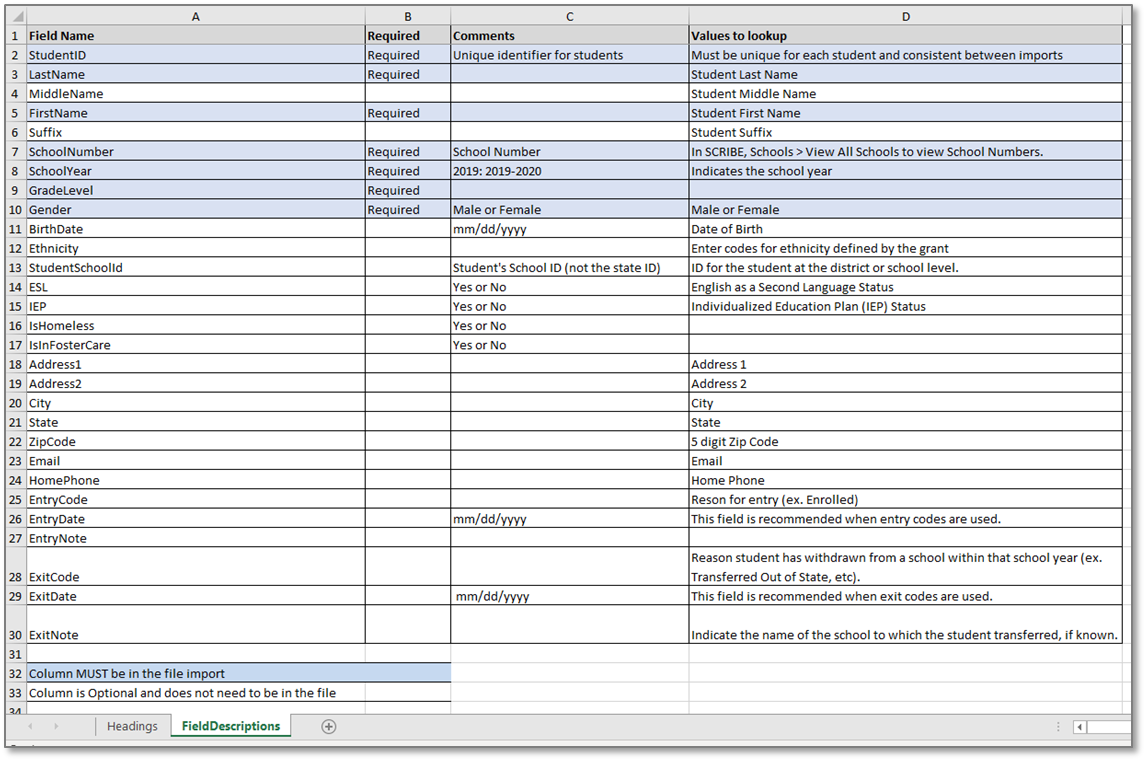Select row 1 header
Screen dimensions: 1146x761
pyautogui.click(x=16, y=35)
